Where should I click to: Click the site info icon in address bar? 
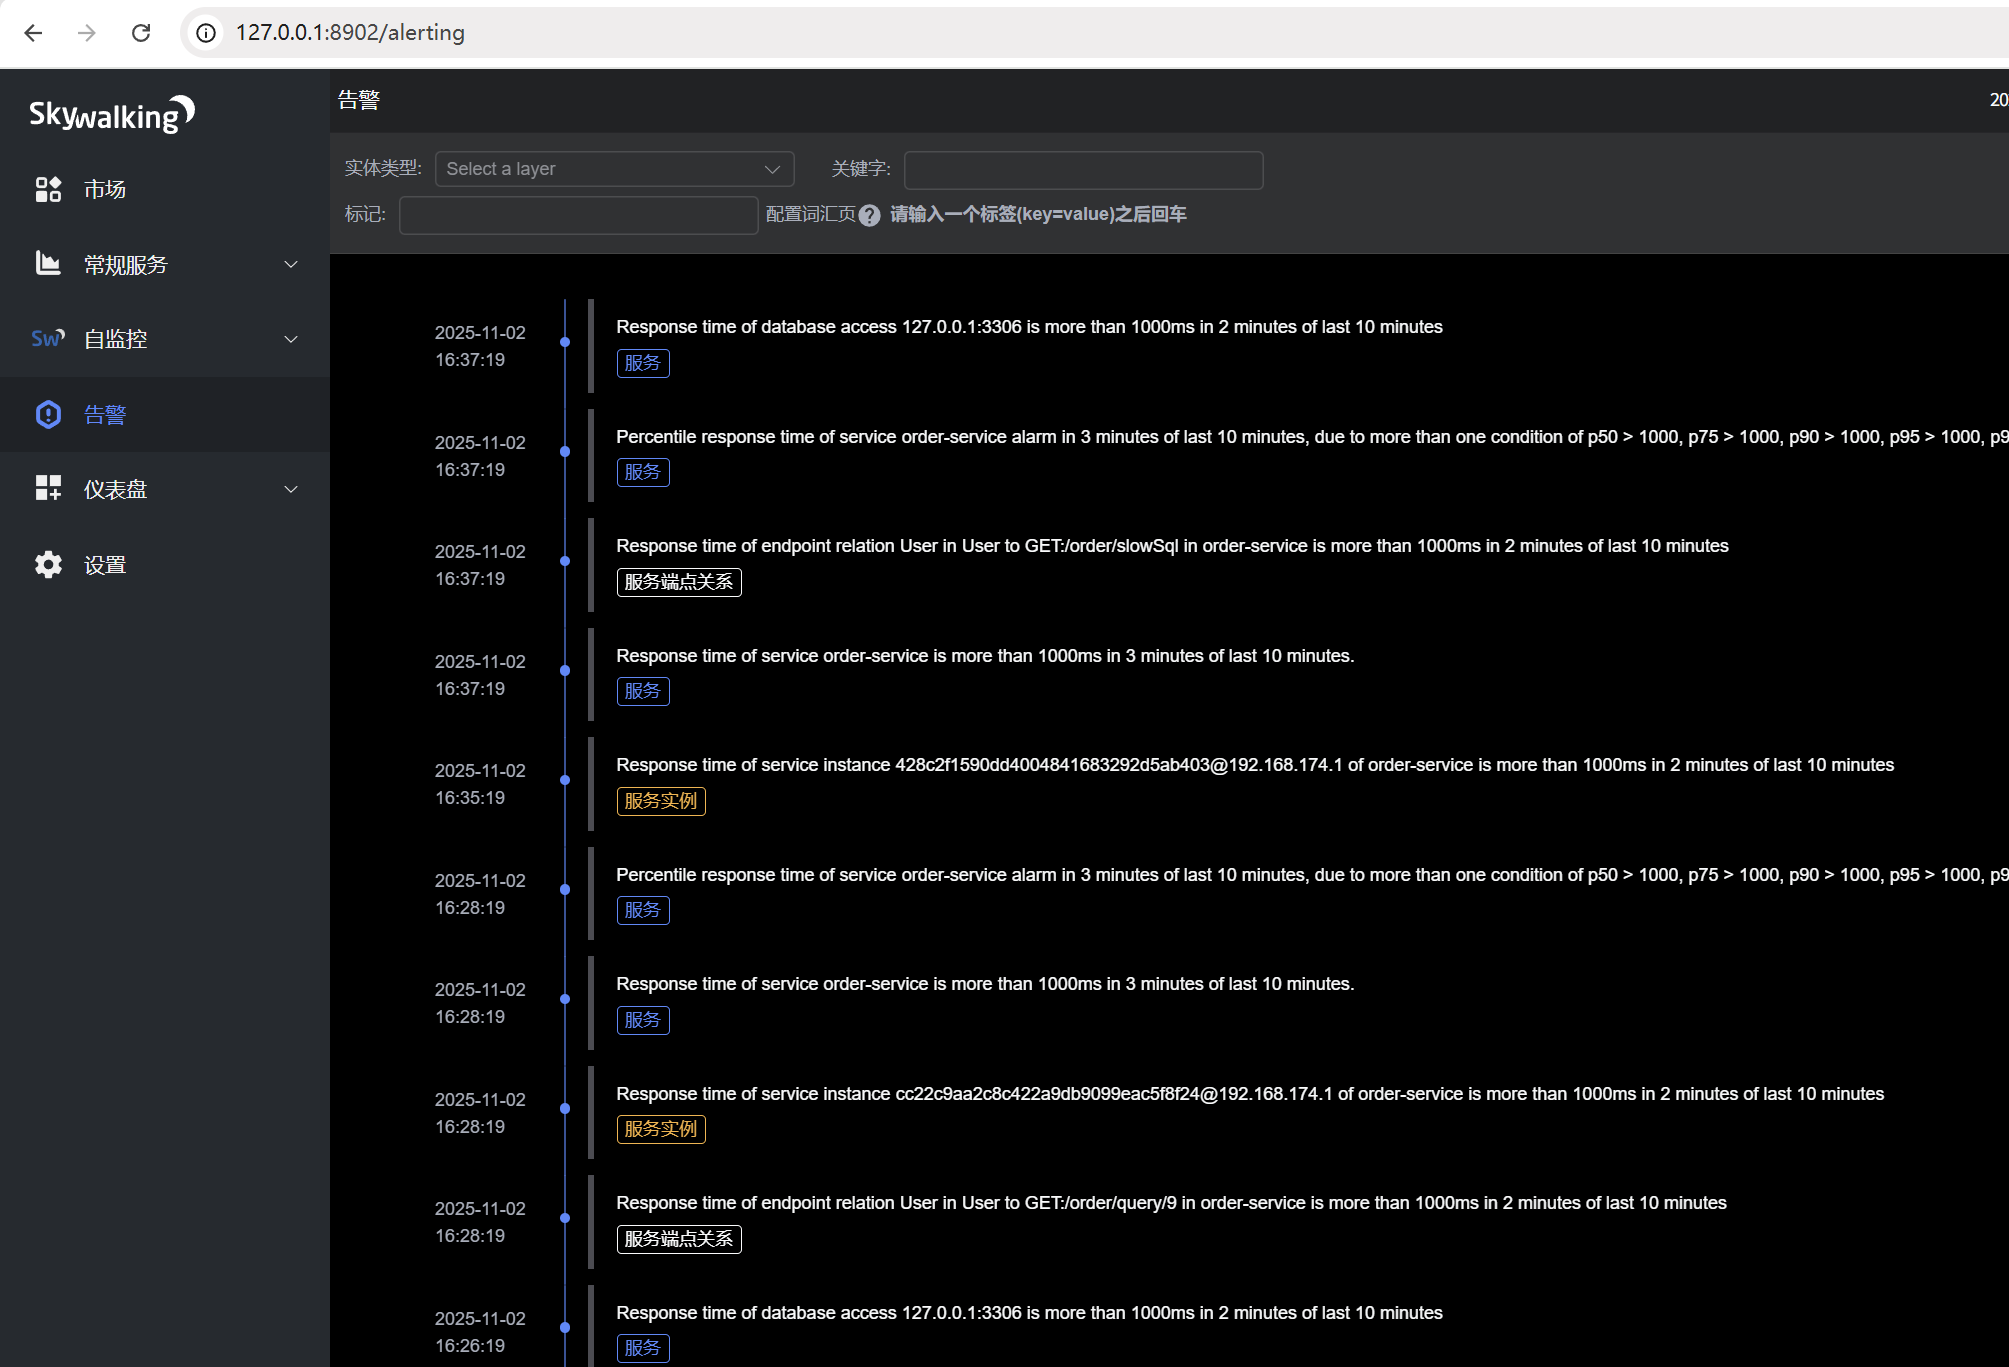[206, 33]
